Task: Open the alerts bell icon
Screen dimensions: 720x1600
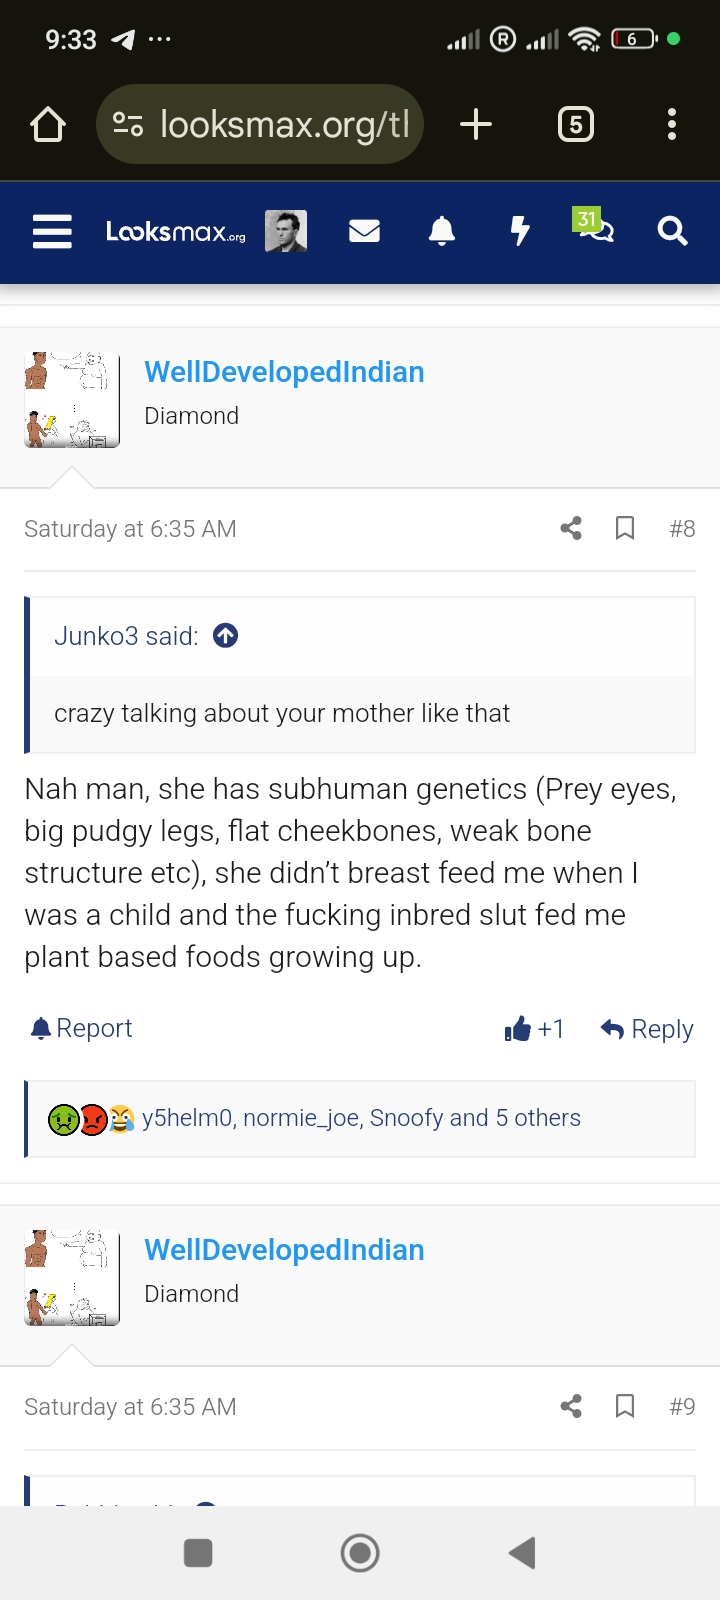Action: pos(441,231)
